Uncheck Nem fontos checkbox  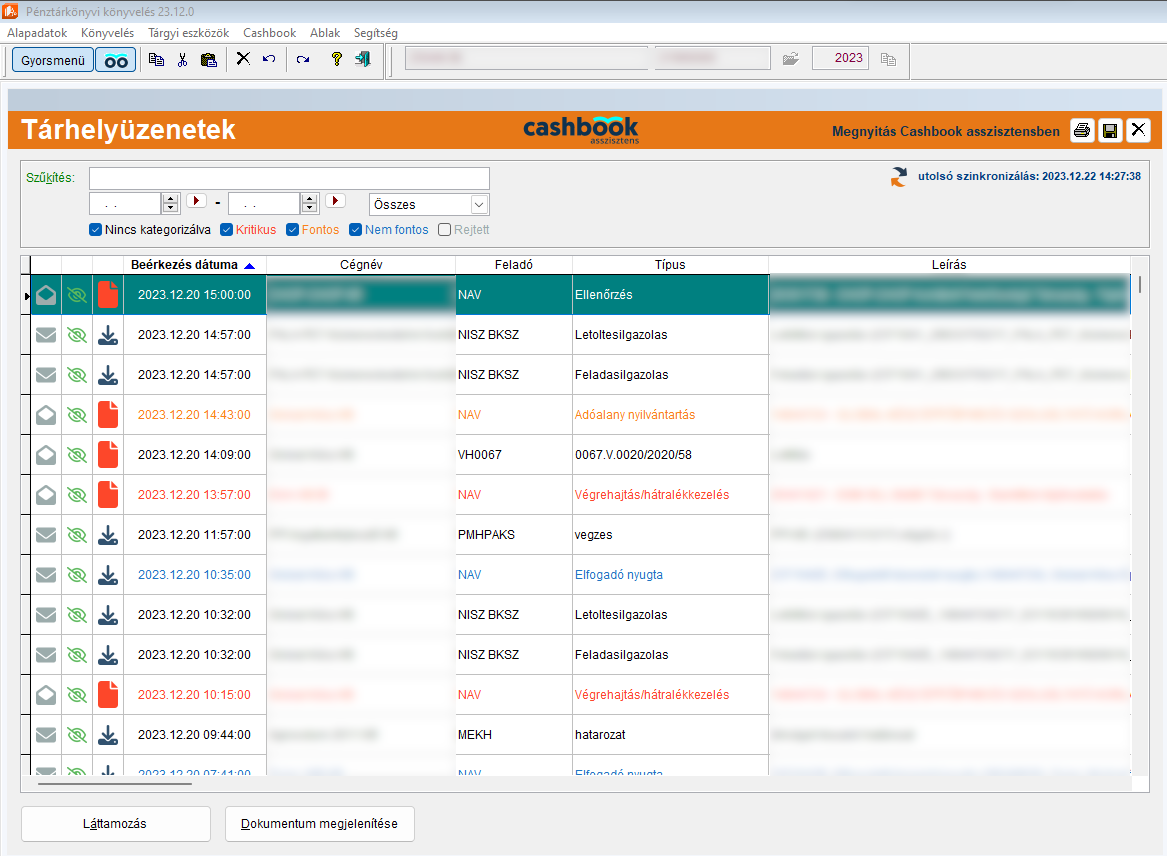[356, 230]
